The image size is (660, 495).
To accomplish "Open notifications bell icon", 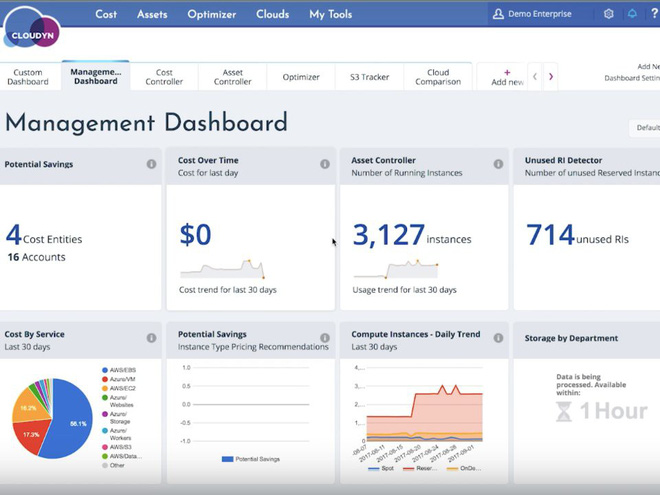I will point(632,14).
